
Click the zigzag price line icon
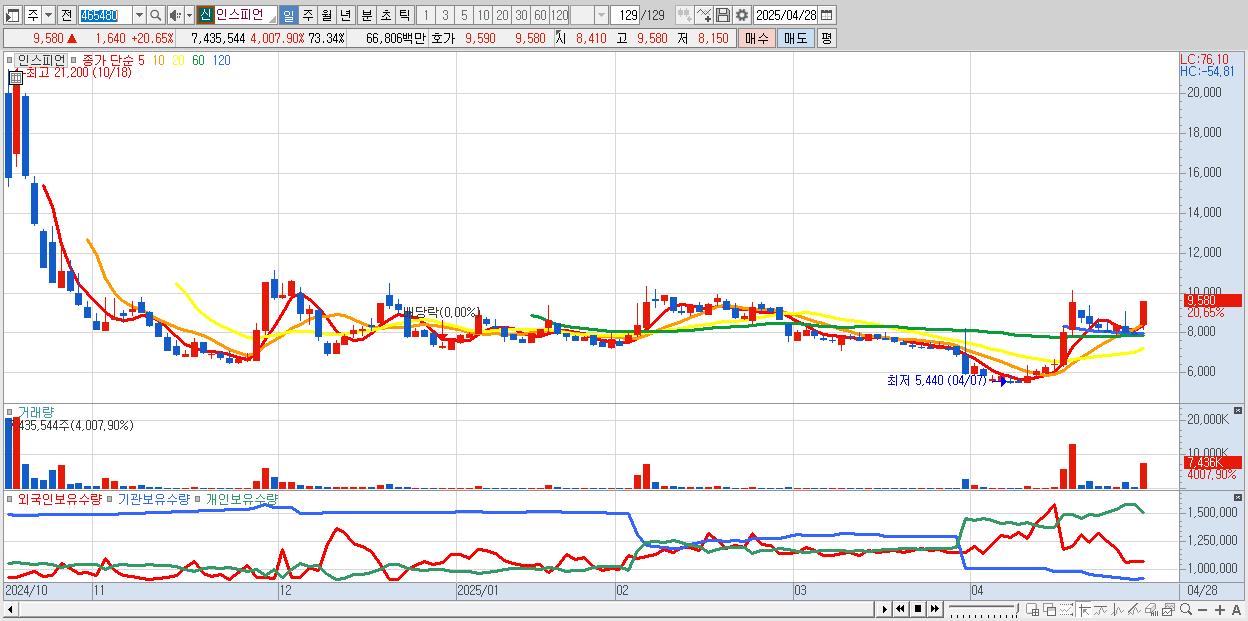pos(1118,610)
